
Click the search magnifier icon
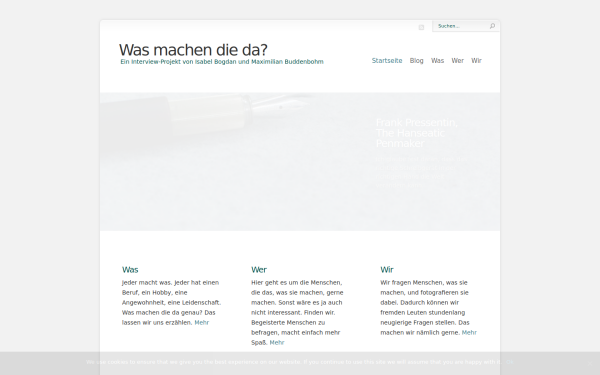tap(492, 26)
